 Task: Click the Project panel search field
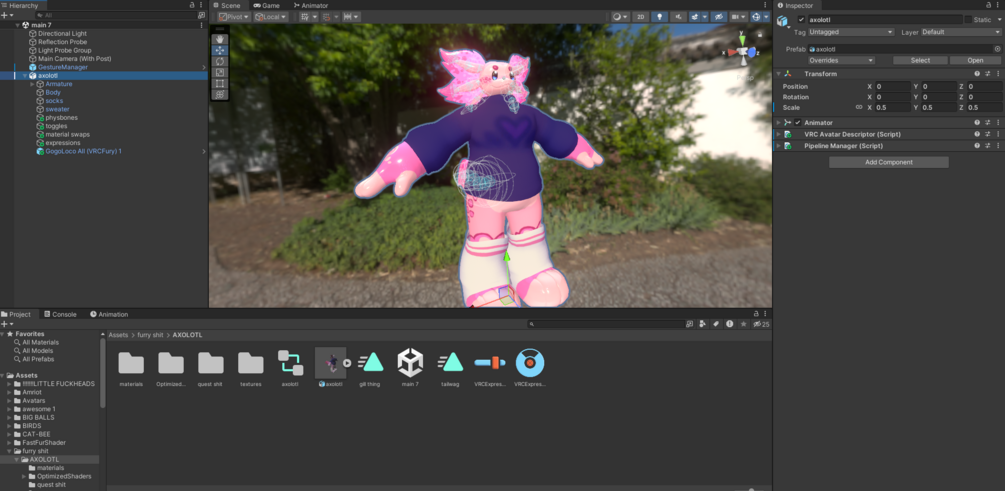[606, 324]
